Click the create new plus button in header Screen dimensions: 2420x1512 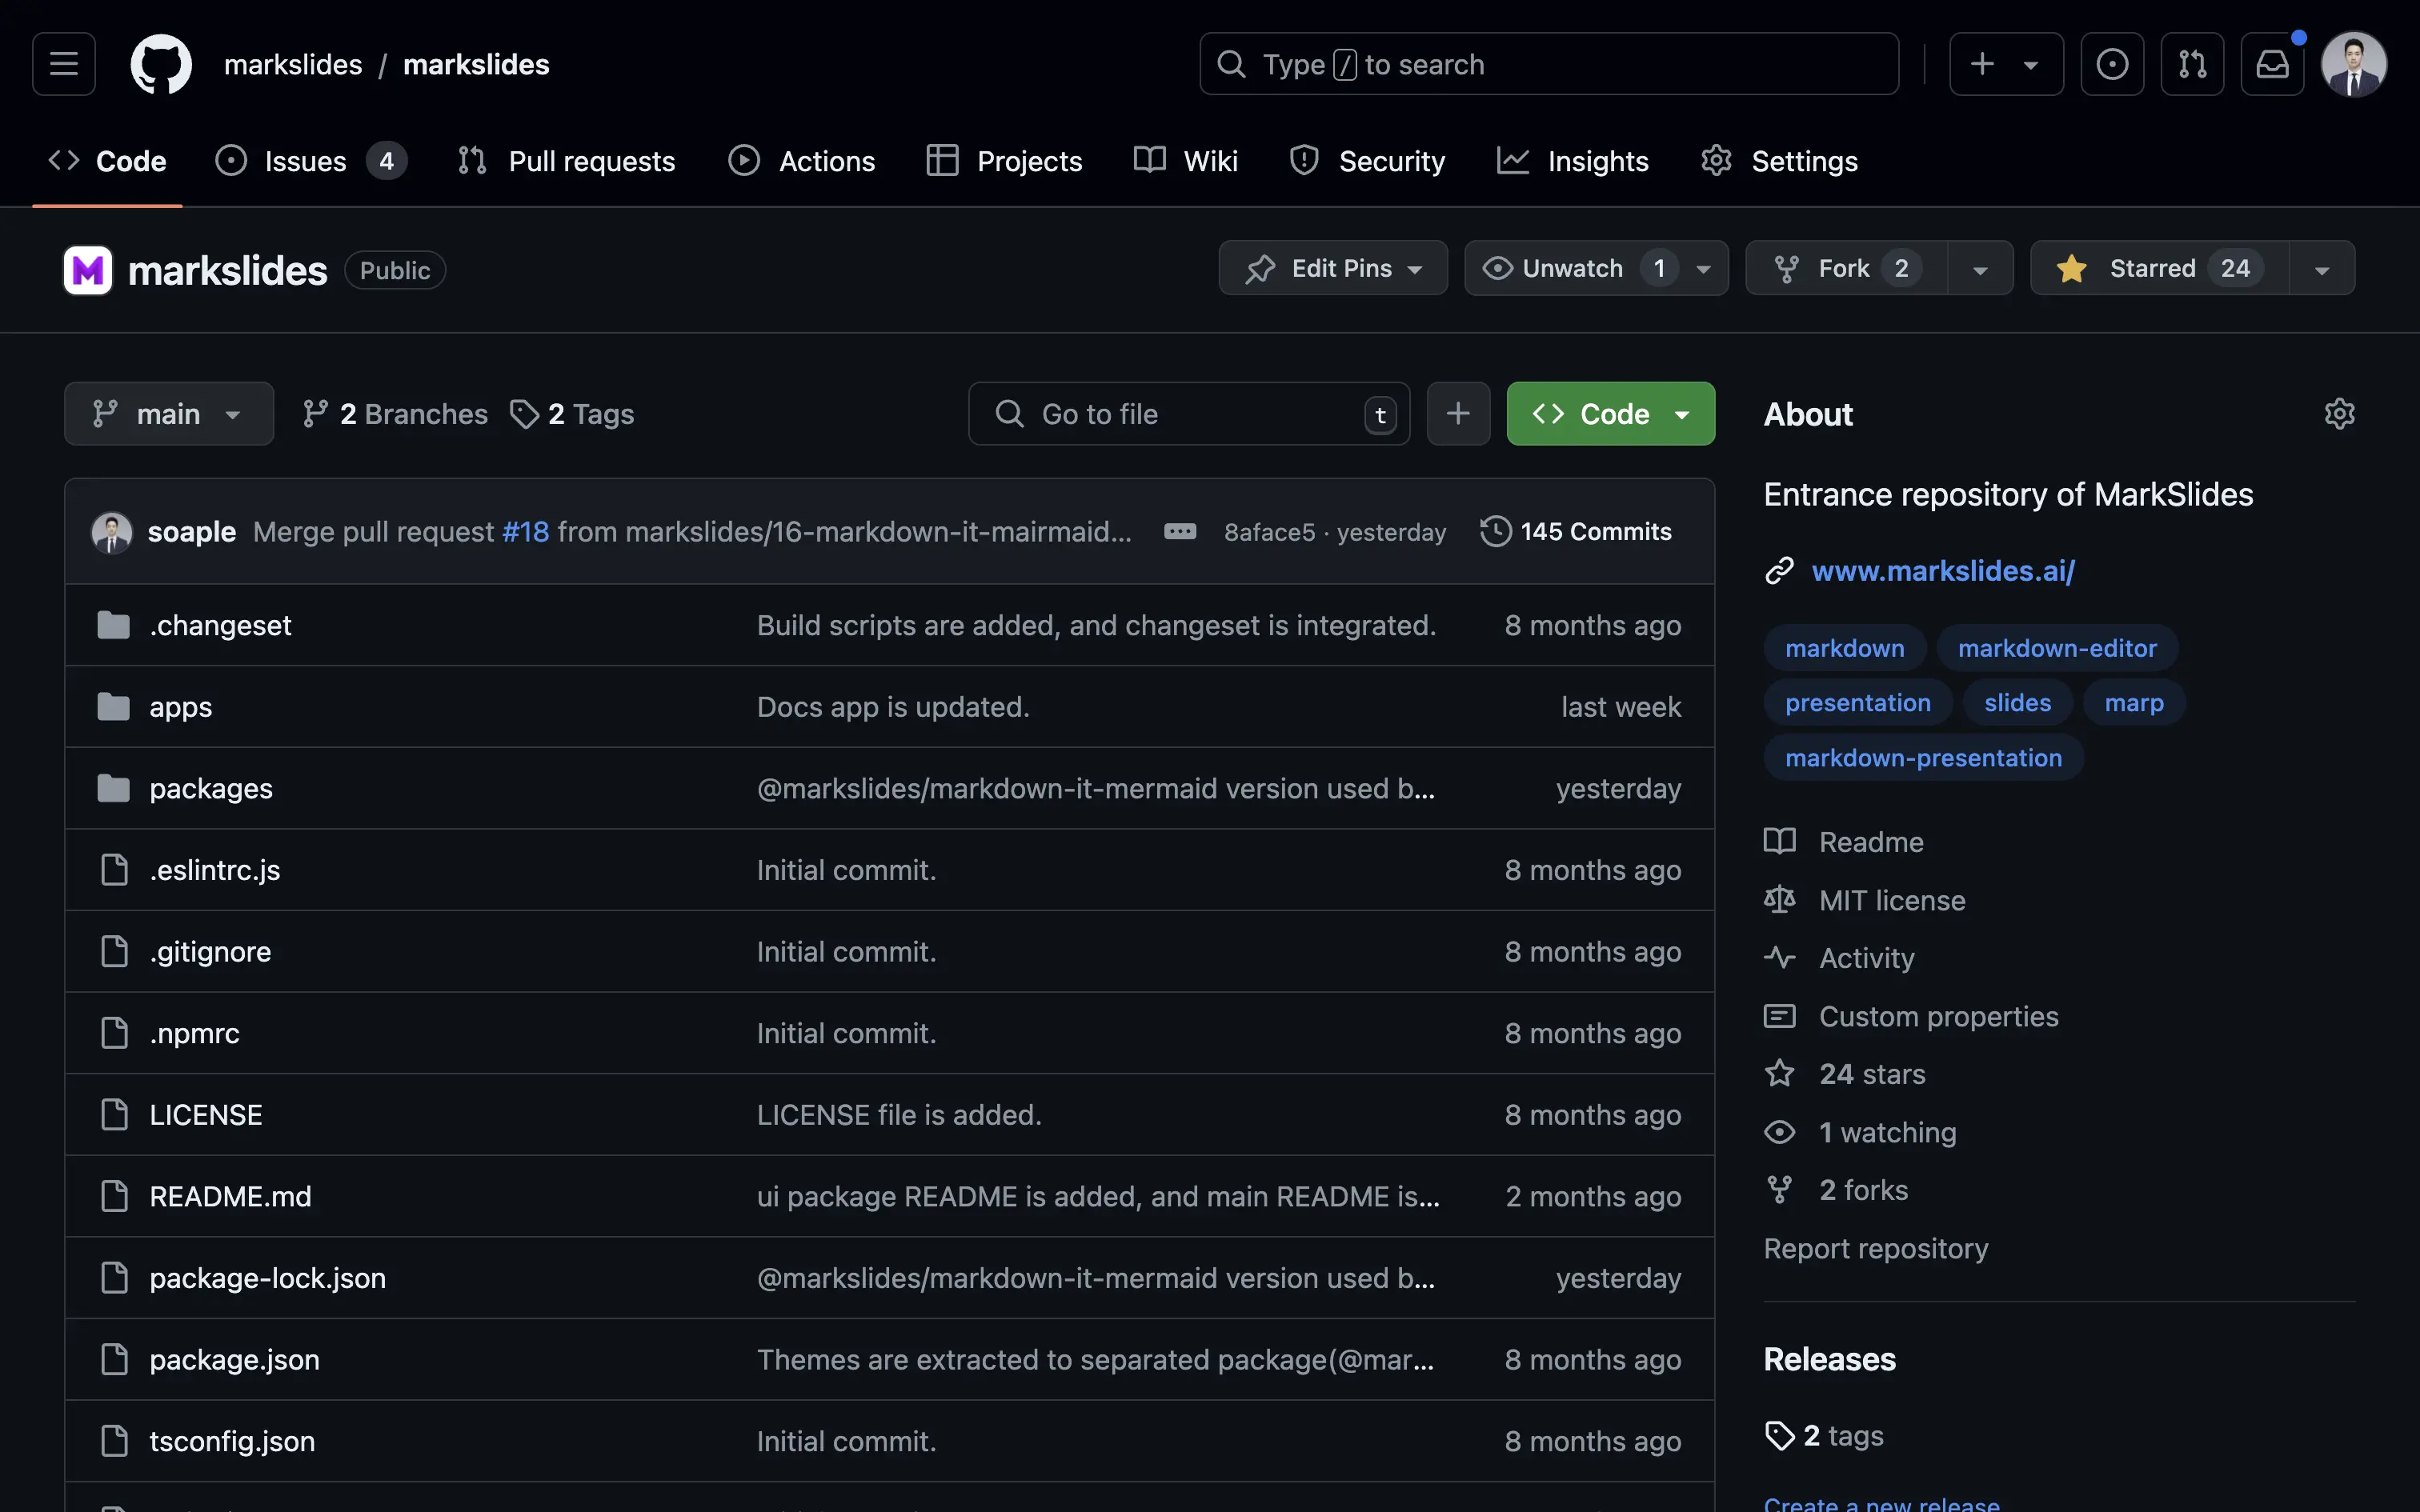2006,64
